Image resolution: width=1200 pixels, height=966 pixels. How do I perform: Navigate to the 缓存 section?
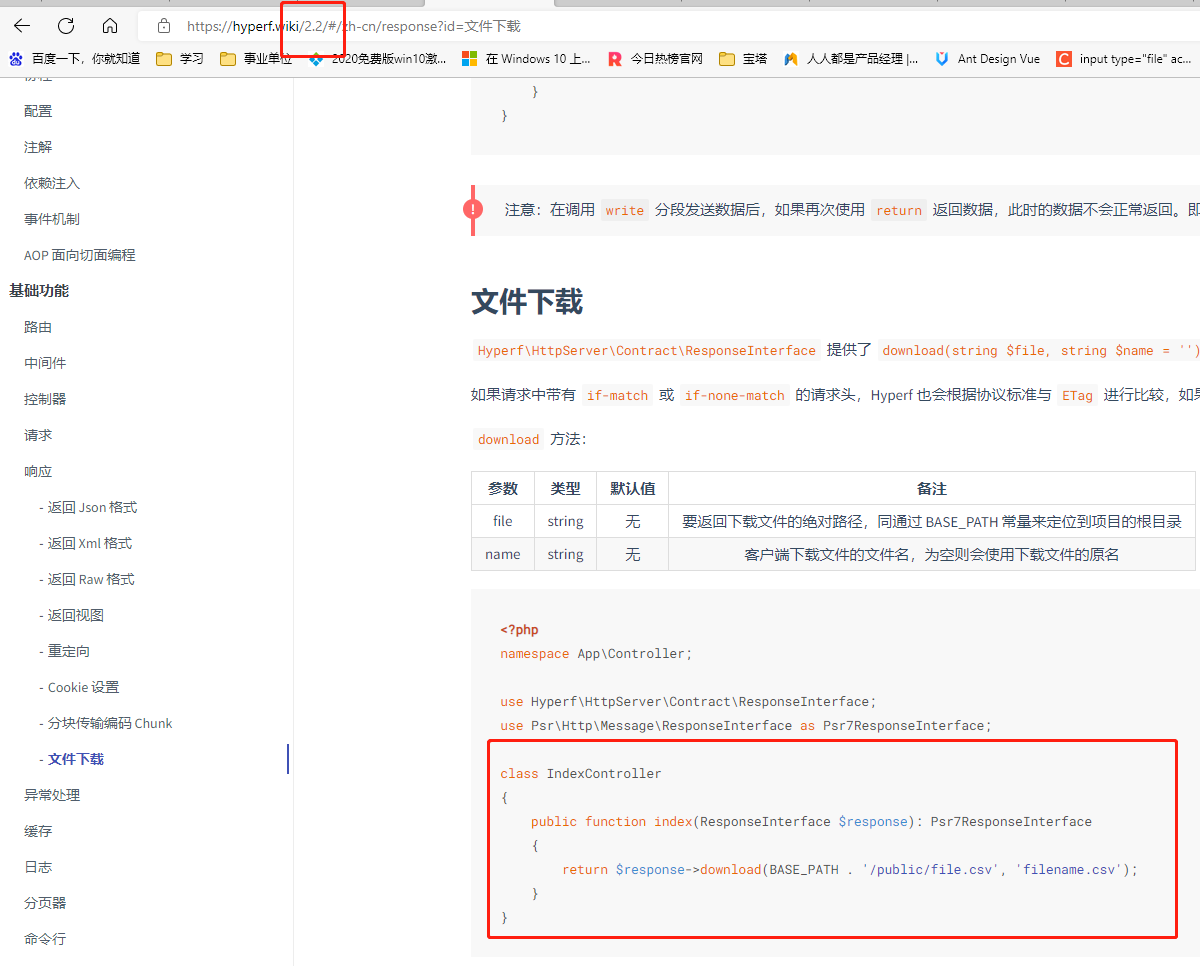pyautogui.click(x=37, y=830)
